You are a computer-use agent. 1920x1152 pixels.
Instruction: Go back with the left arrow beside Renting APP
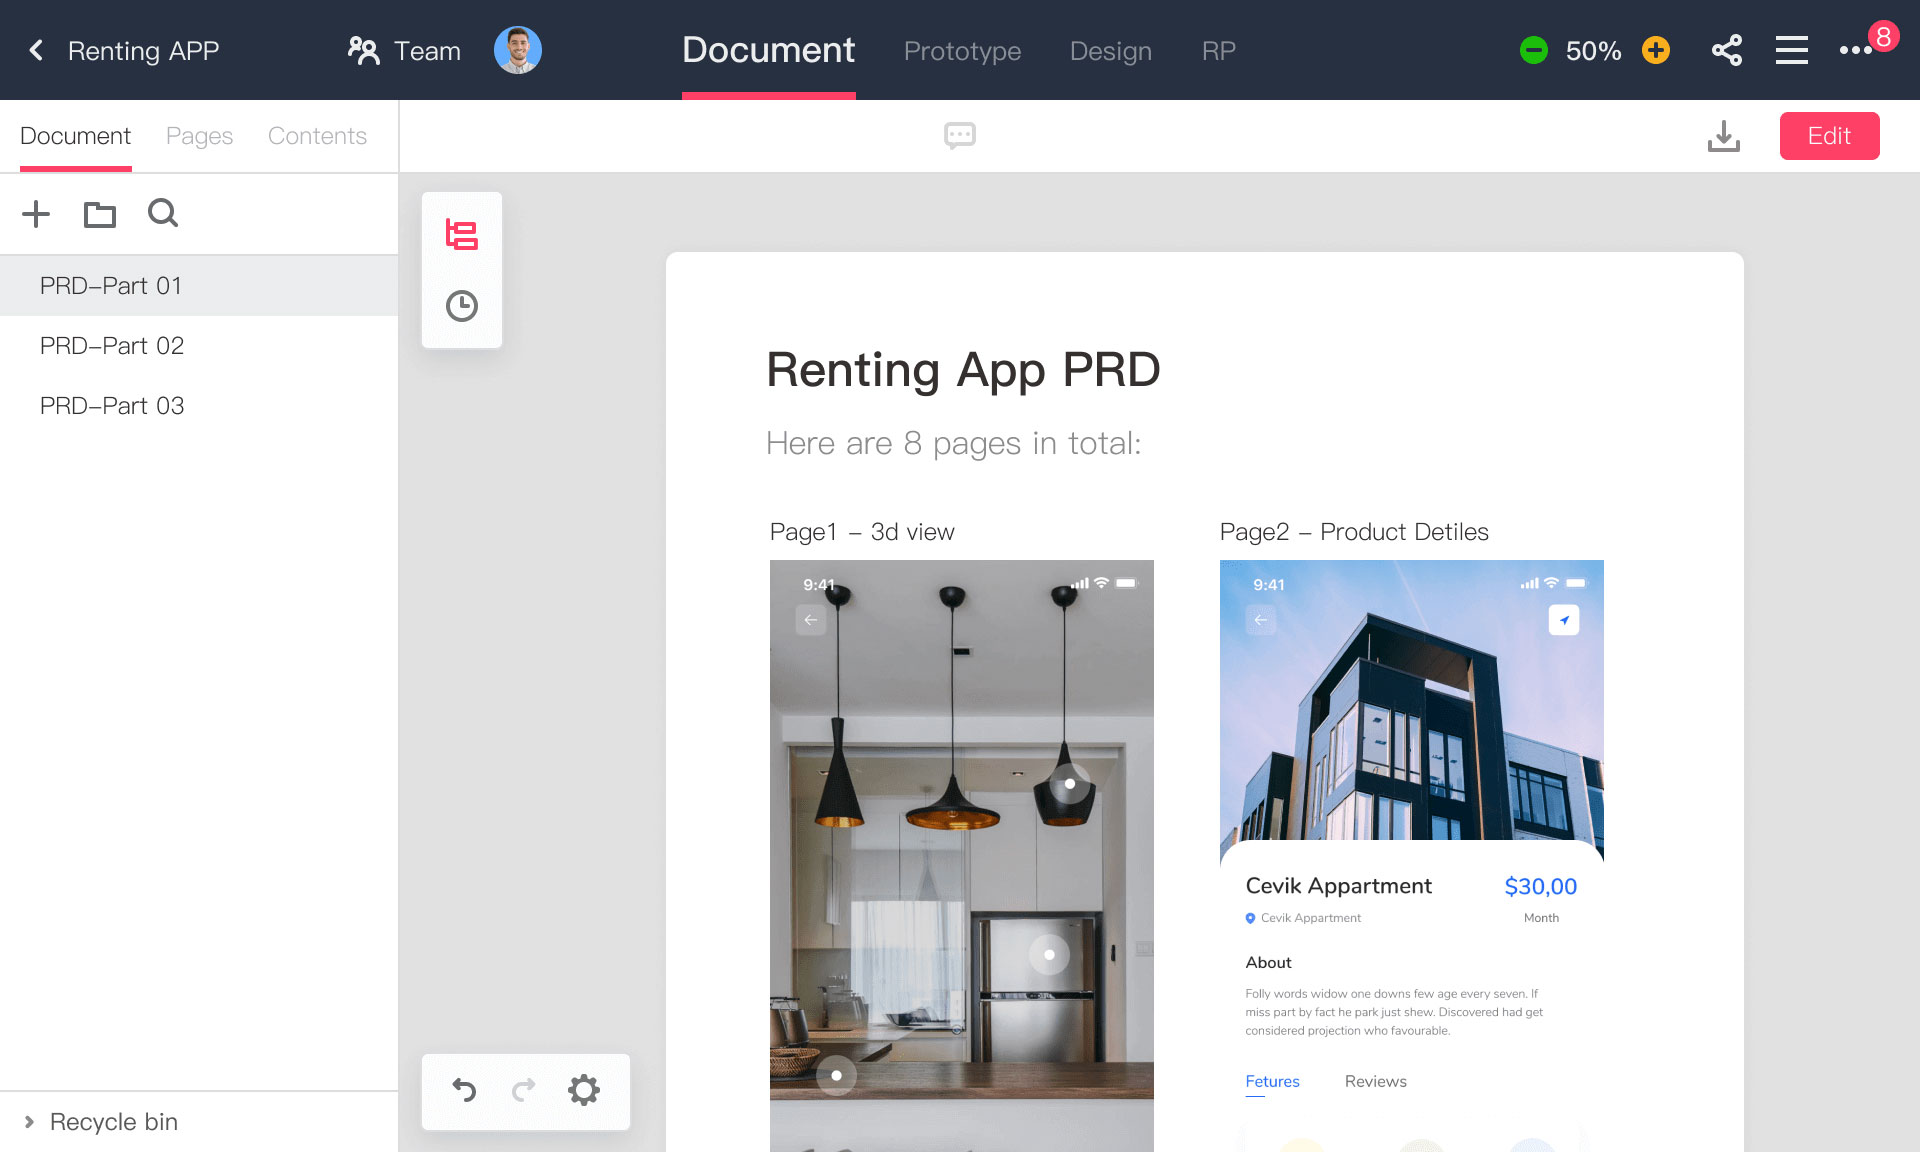pyautogui.click(x=36, y=50)
